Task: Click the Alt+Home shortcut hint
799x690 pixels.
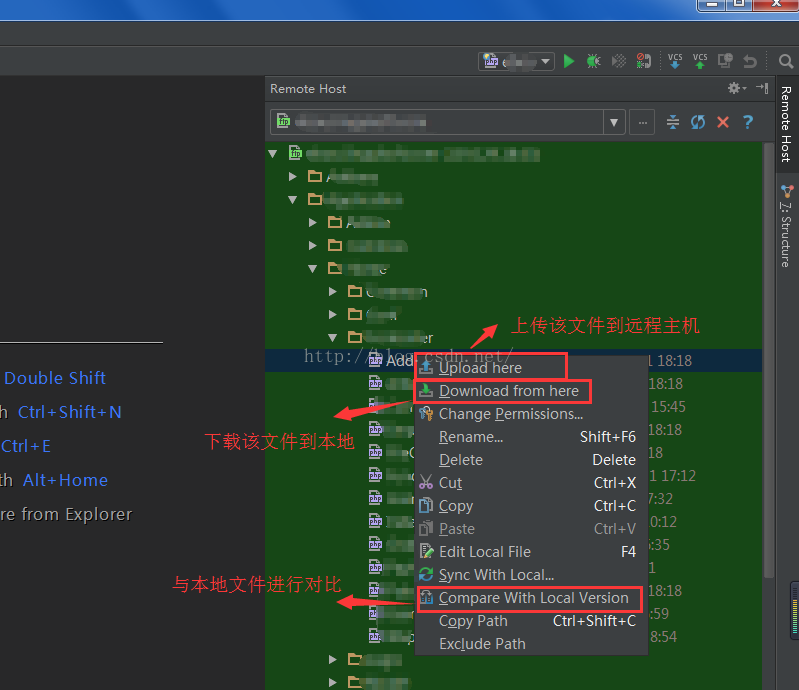Action: pyautogui.click(x=65, y=480)
